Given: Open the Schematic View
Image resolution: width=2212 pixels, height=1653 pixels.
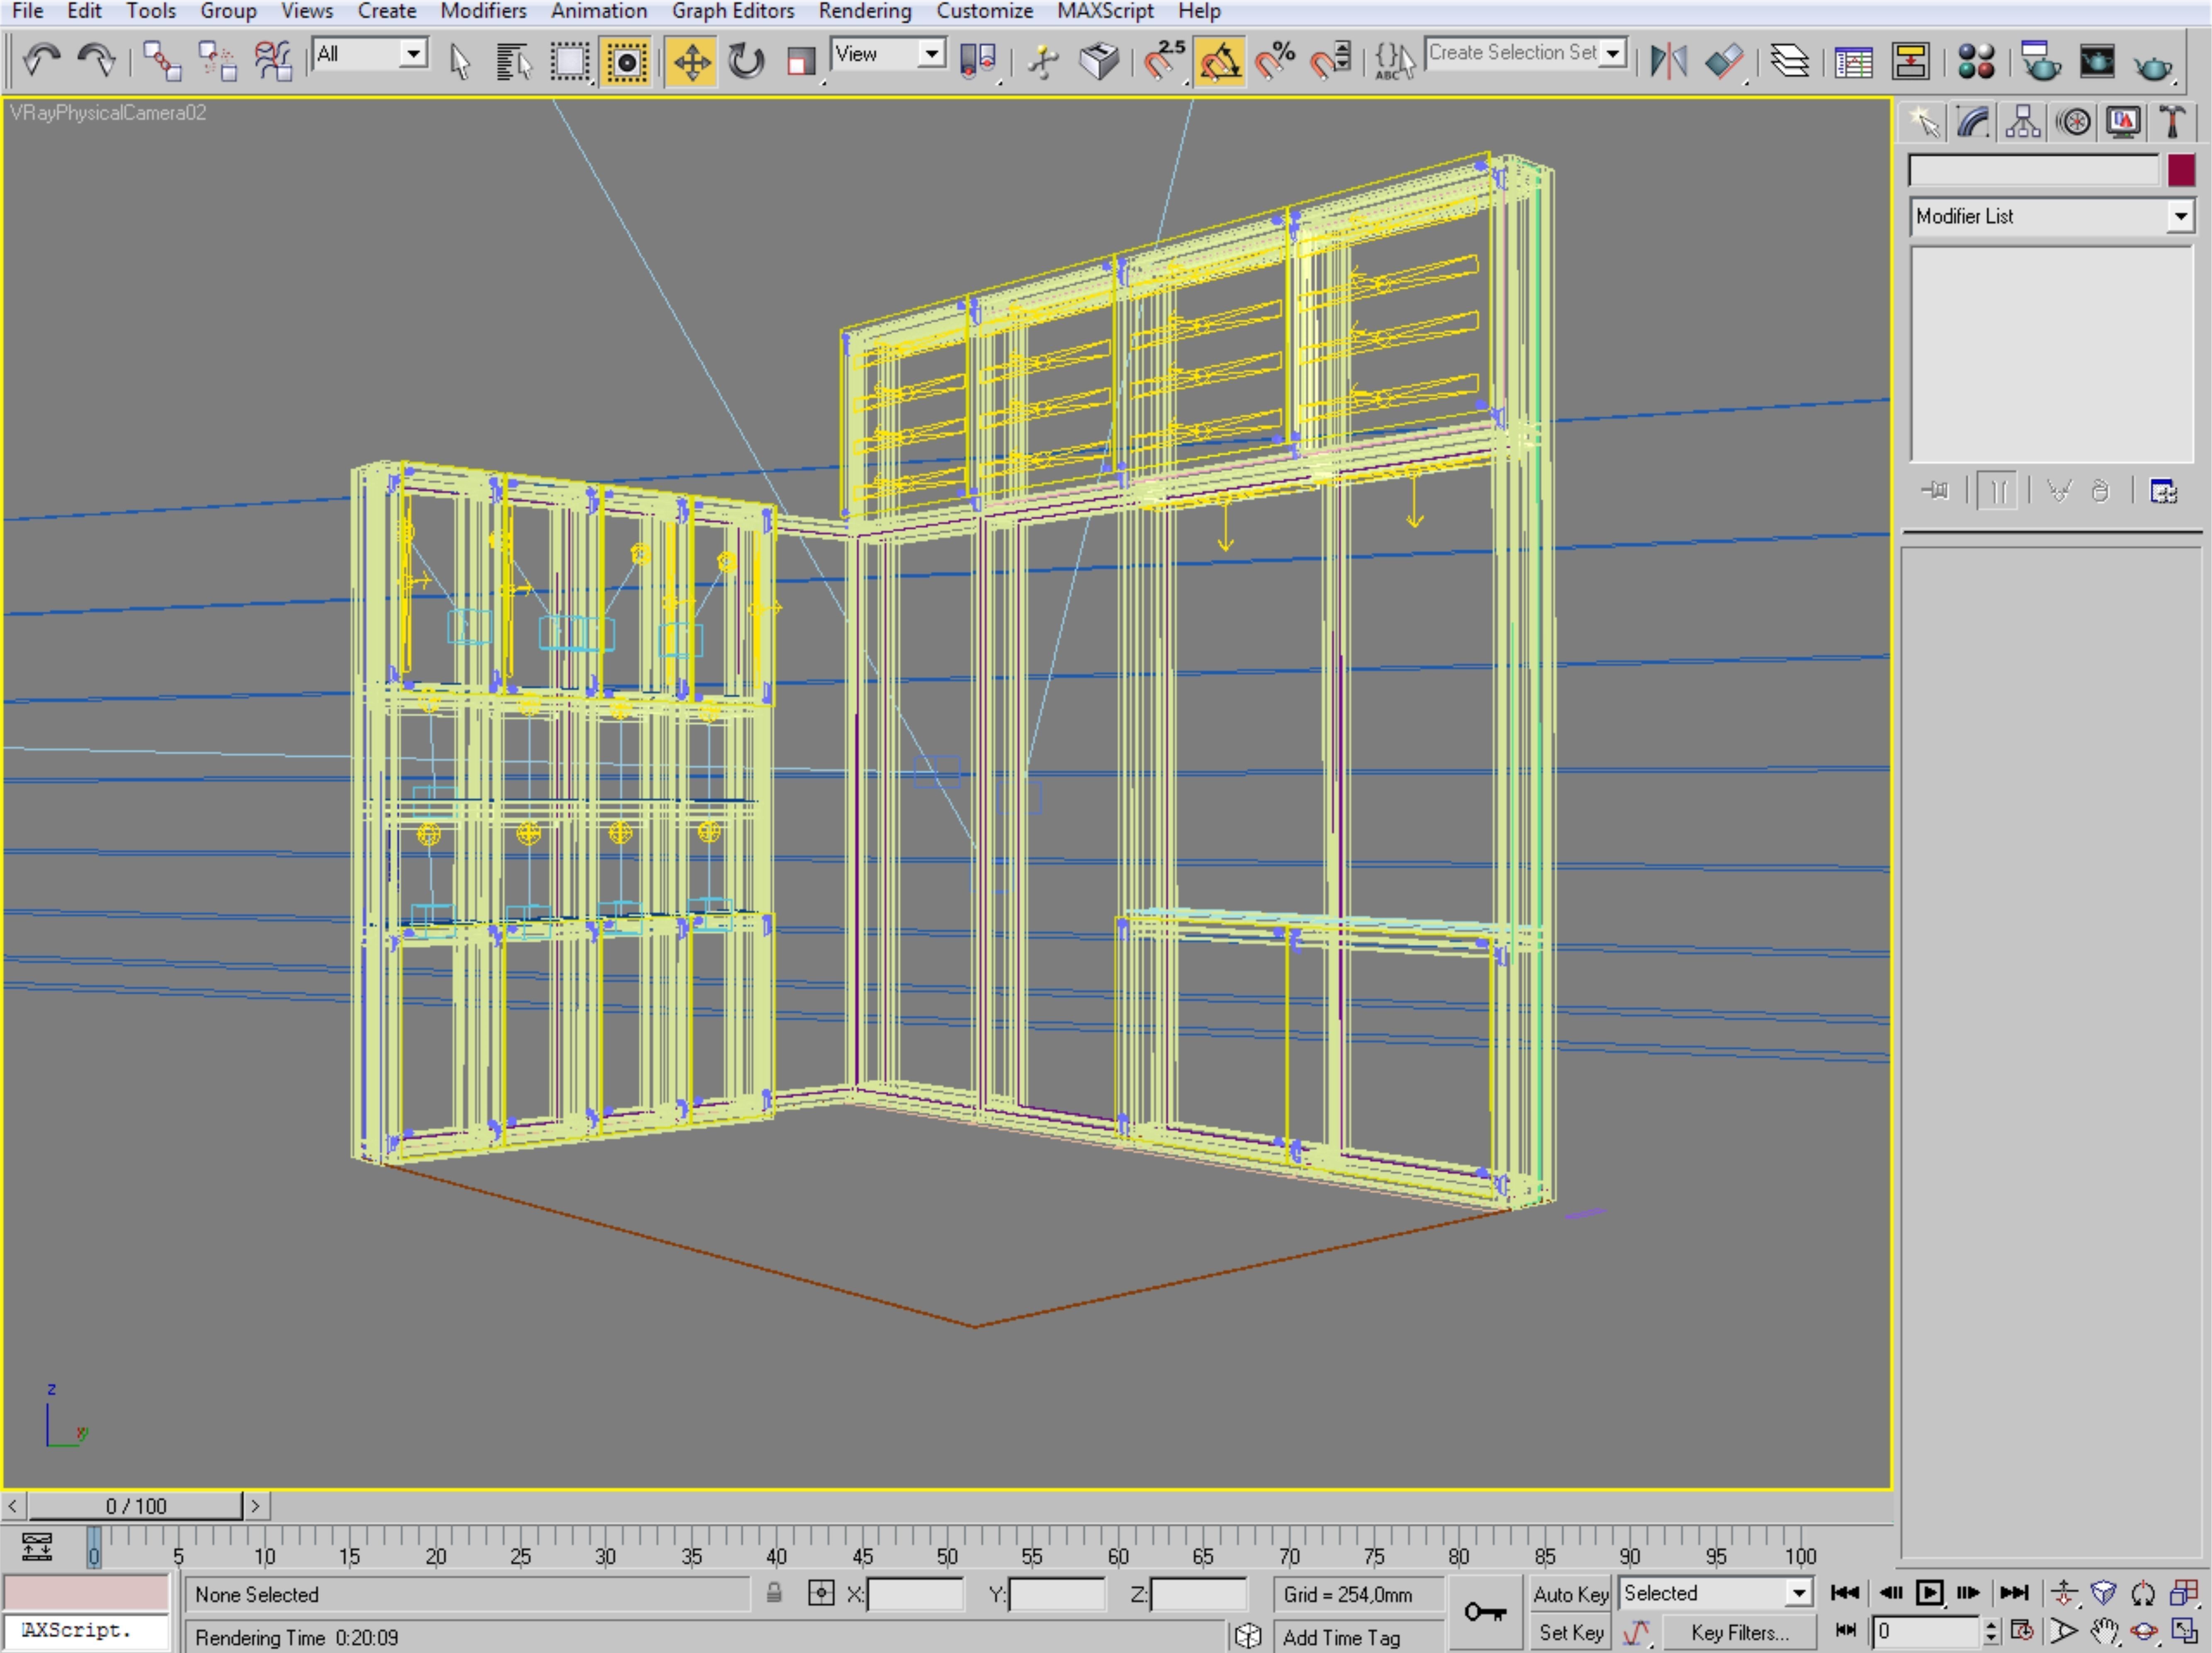Looking at the screenshot, I should (x=1910, y=62).
